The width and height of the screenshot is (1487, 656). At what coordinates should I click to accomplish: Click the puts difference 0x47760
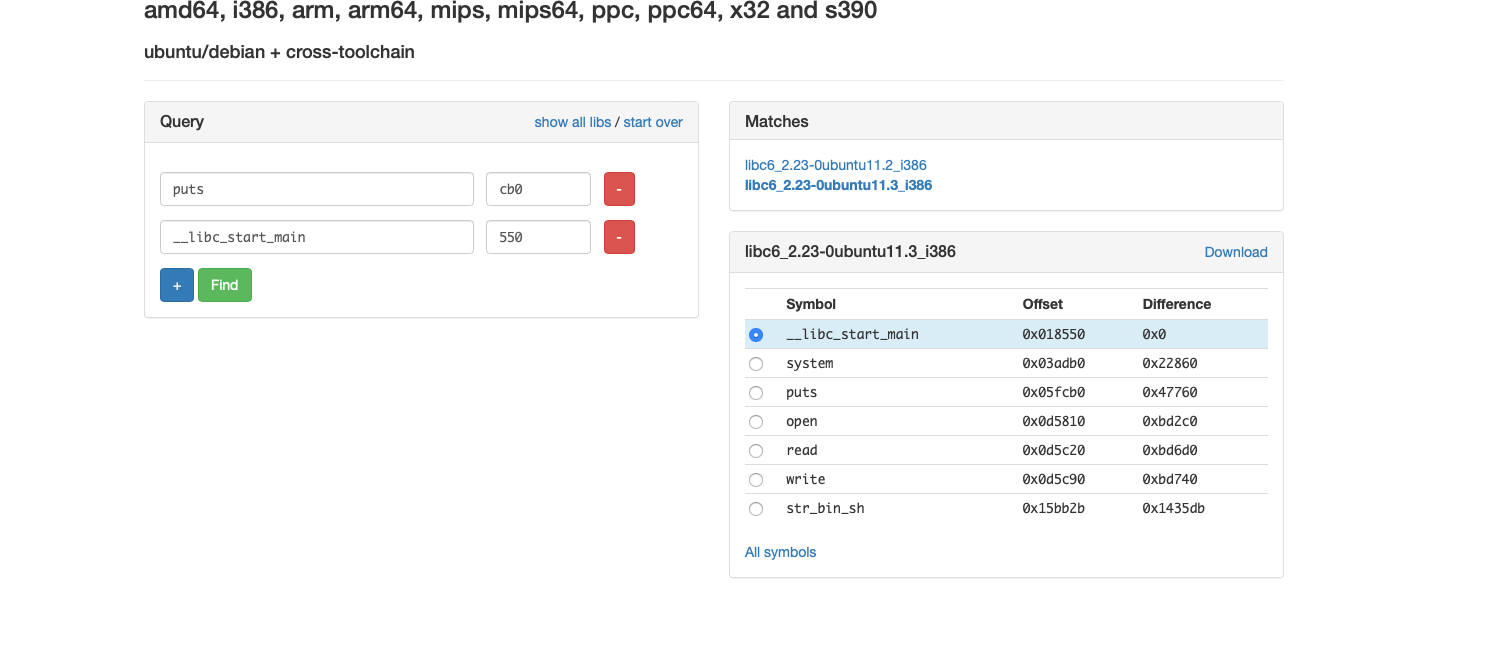[1170, 393]
